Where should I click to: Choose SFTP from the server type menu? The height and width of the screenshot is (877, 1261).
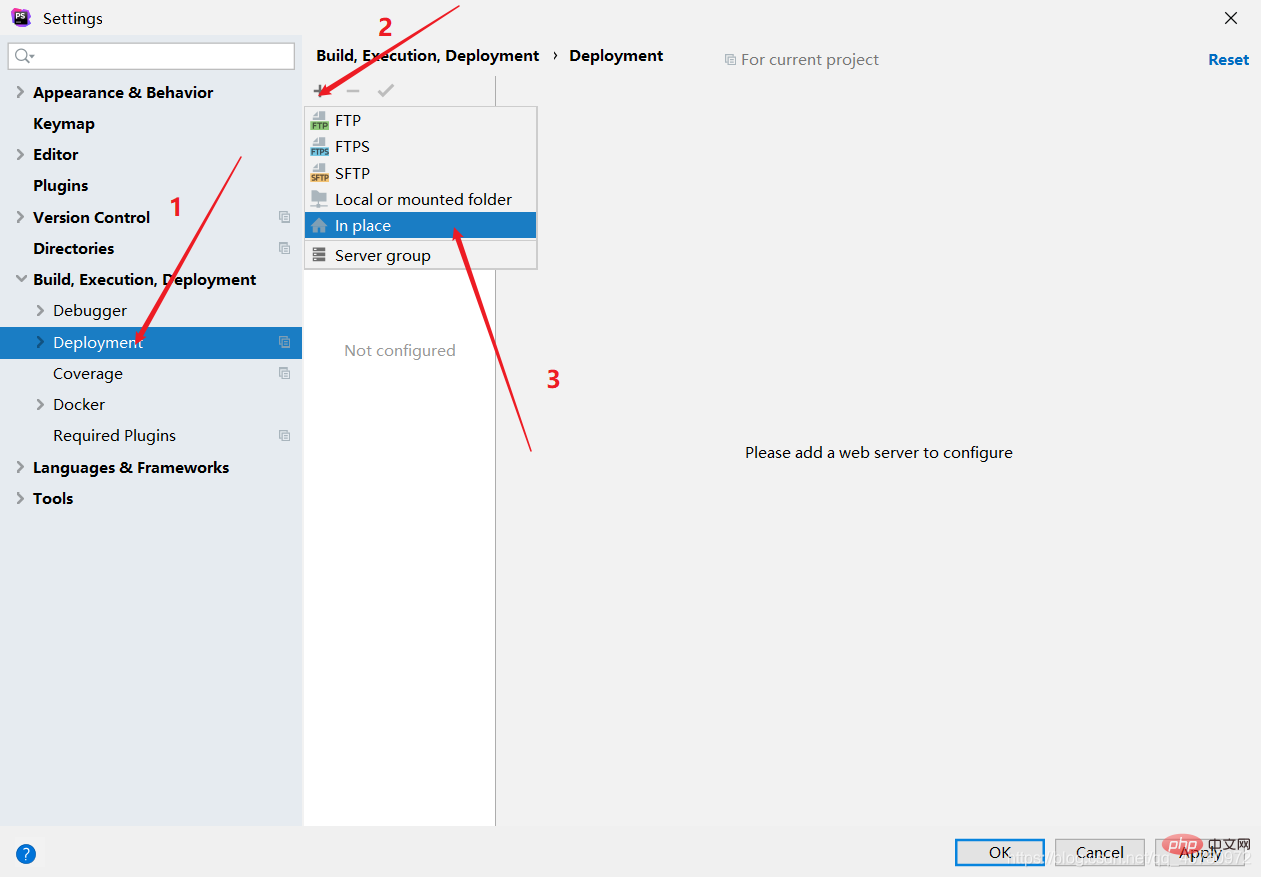[x=421, y=173]
